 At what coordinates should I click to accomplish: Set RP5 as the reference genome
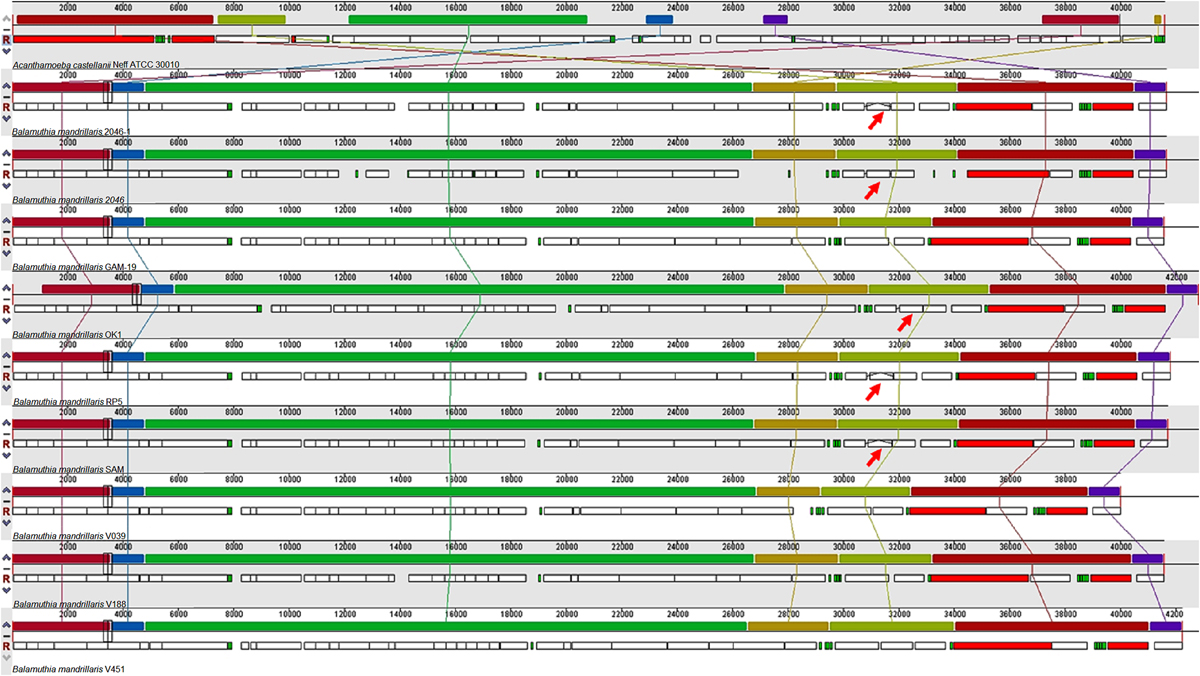pos(6,377)
